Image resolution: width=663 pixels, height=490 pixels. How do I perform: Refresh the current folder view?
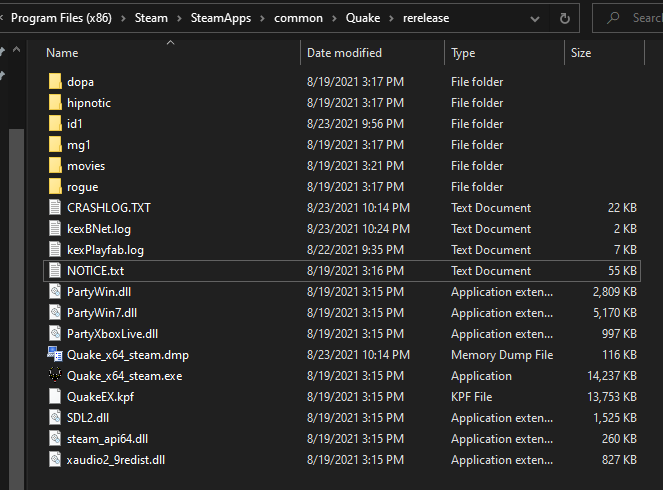(x=565, y=17)
